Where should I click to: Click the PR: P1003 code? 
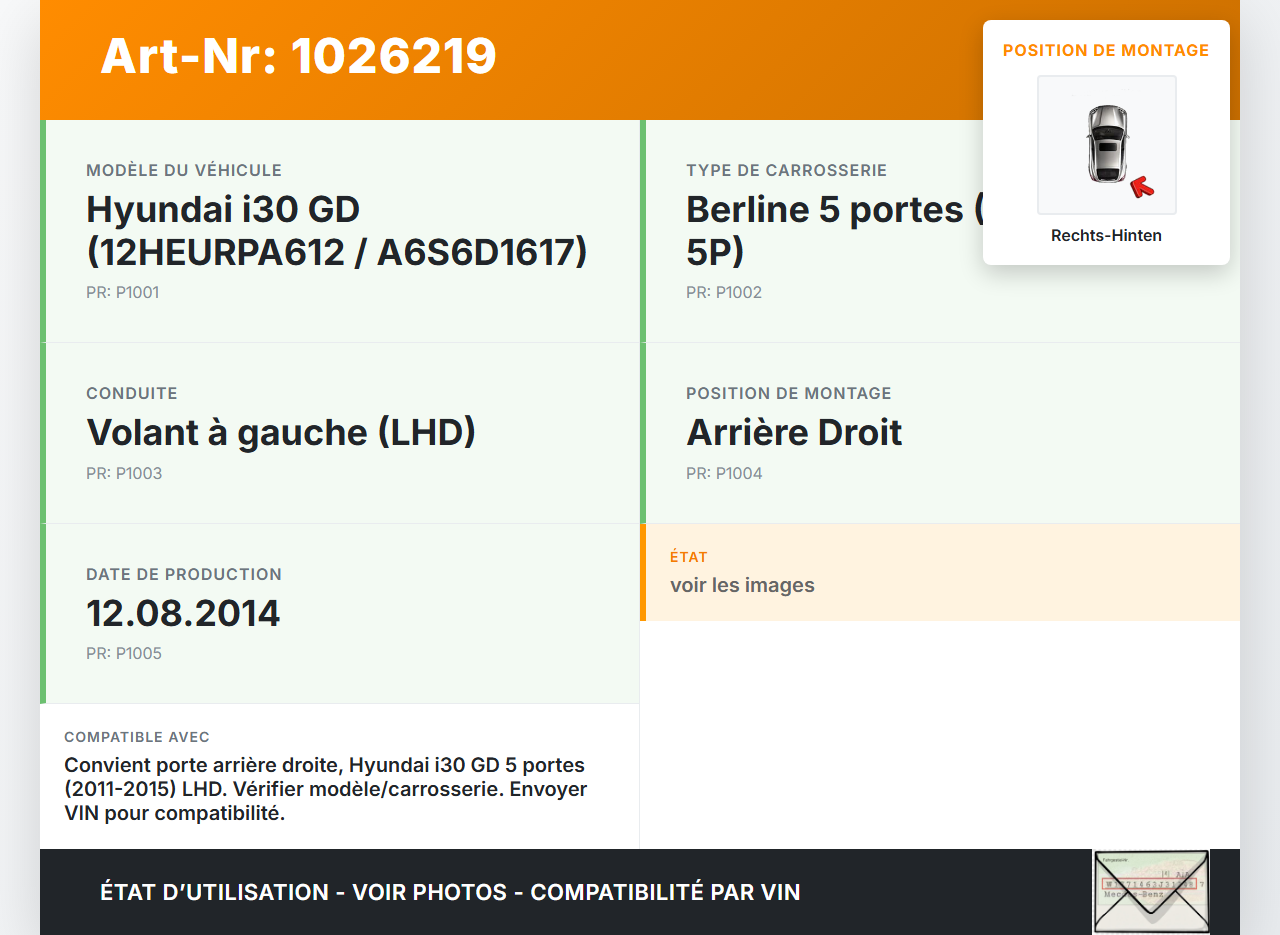pyautogui.click(x=124, y=473)
